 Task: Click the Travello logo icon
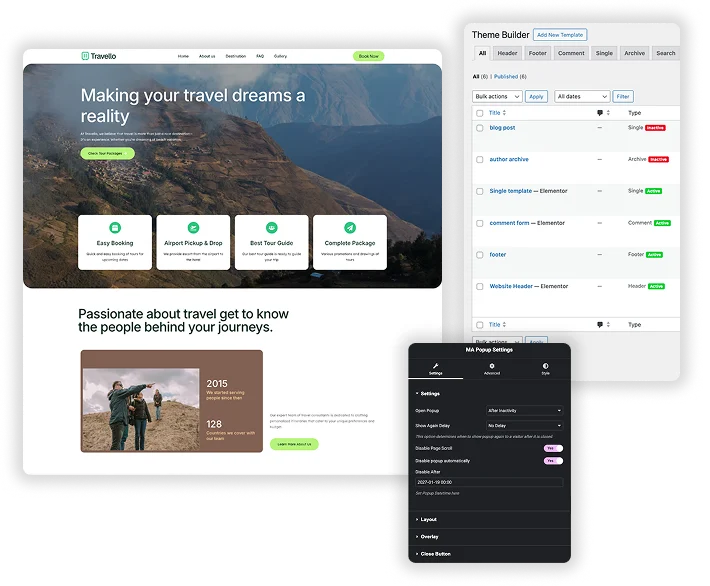tap(85, 56)
